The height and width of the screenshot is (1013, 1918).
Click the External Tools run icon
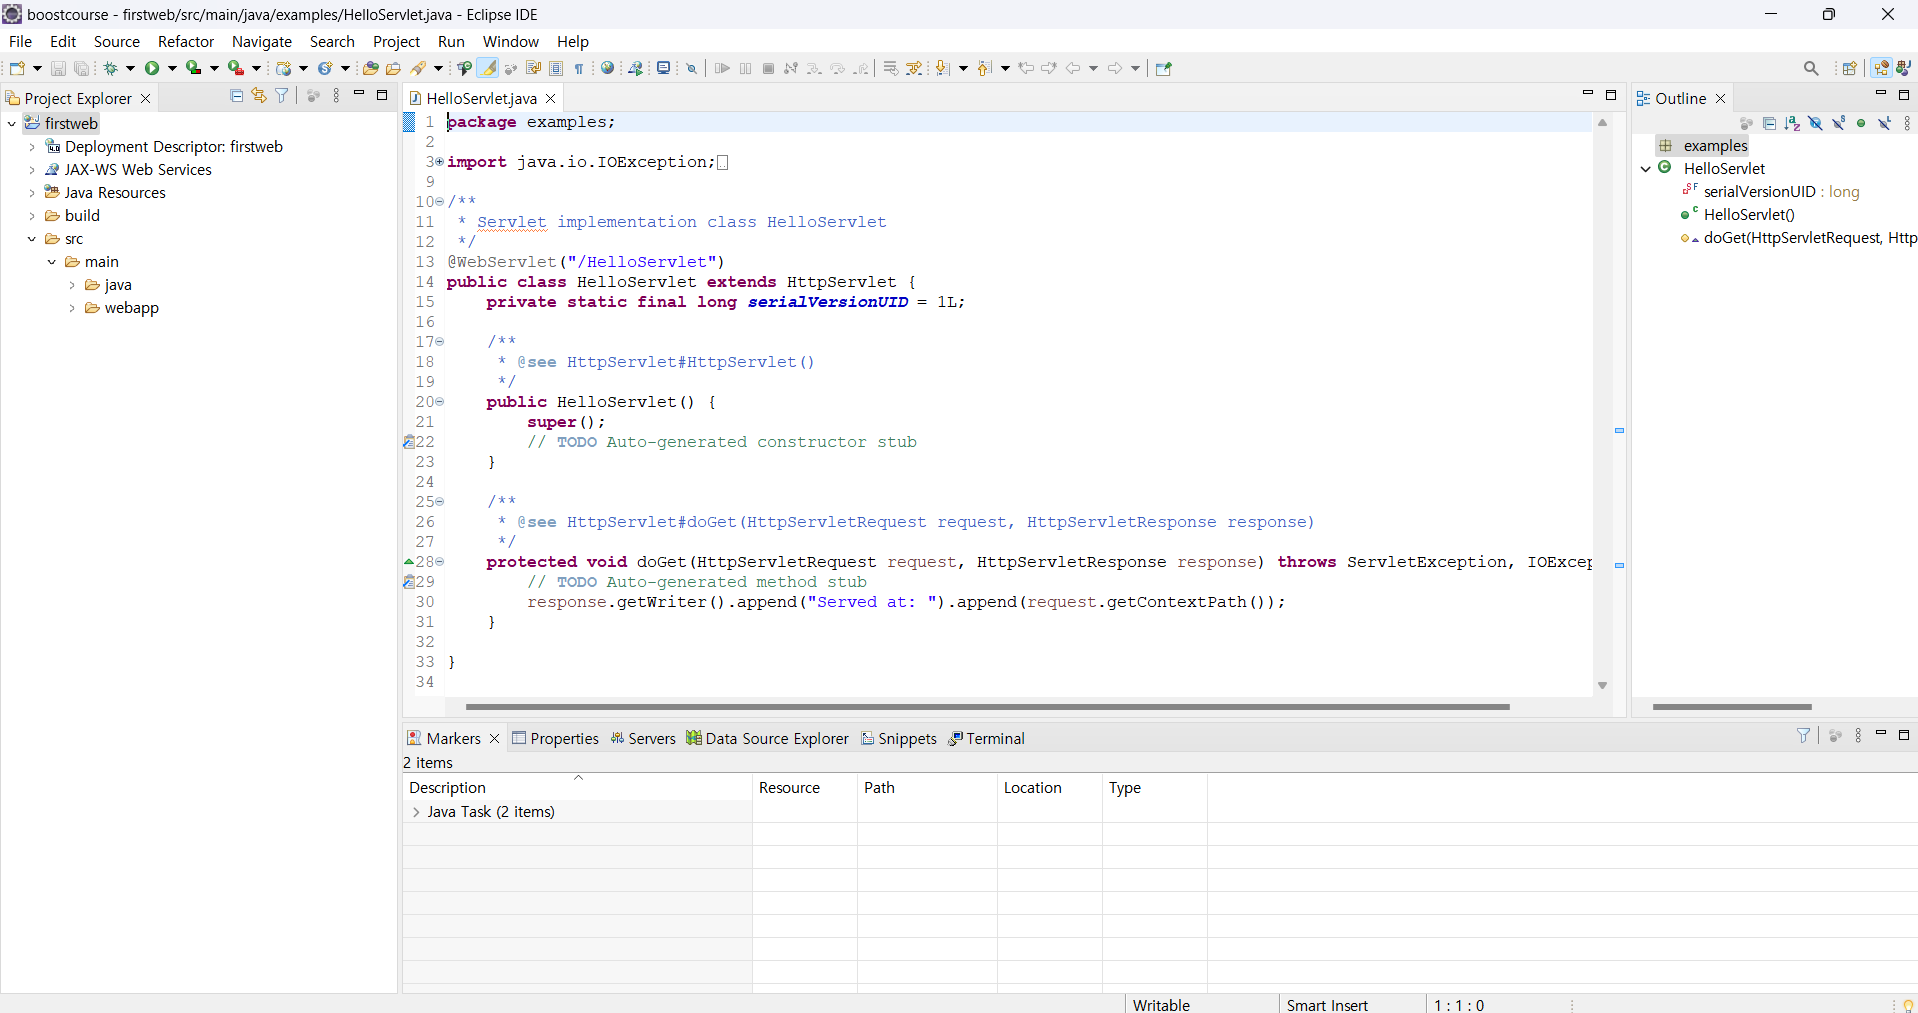pos(236,68)
